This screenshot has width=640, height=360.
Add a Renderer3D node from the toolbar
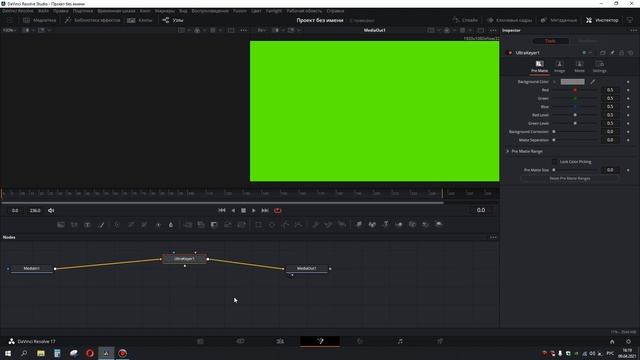(439, 224)
